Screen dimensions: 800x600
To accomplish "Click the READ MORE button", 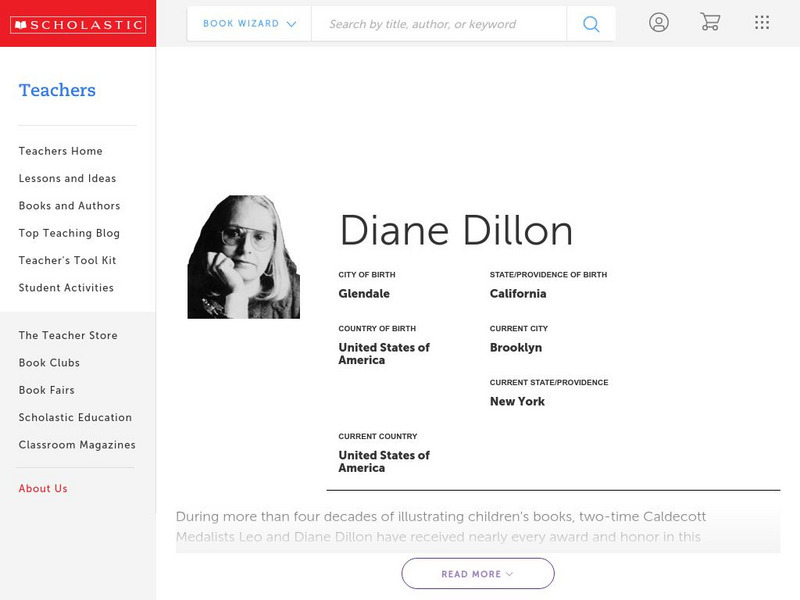I will (478, 573).
